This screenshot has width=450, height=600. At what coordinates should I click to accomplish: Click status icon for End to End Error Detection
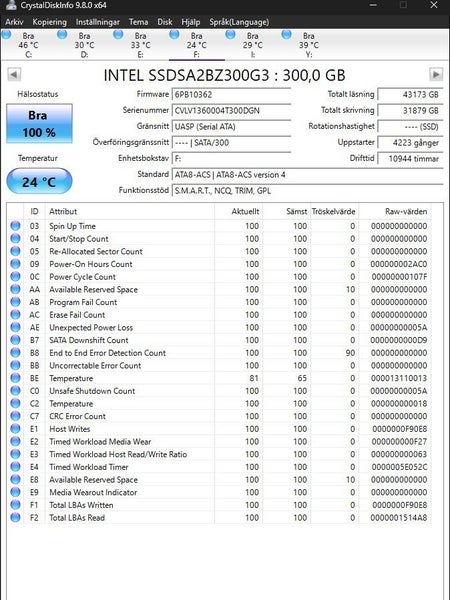[x=15, y=352]
